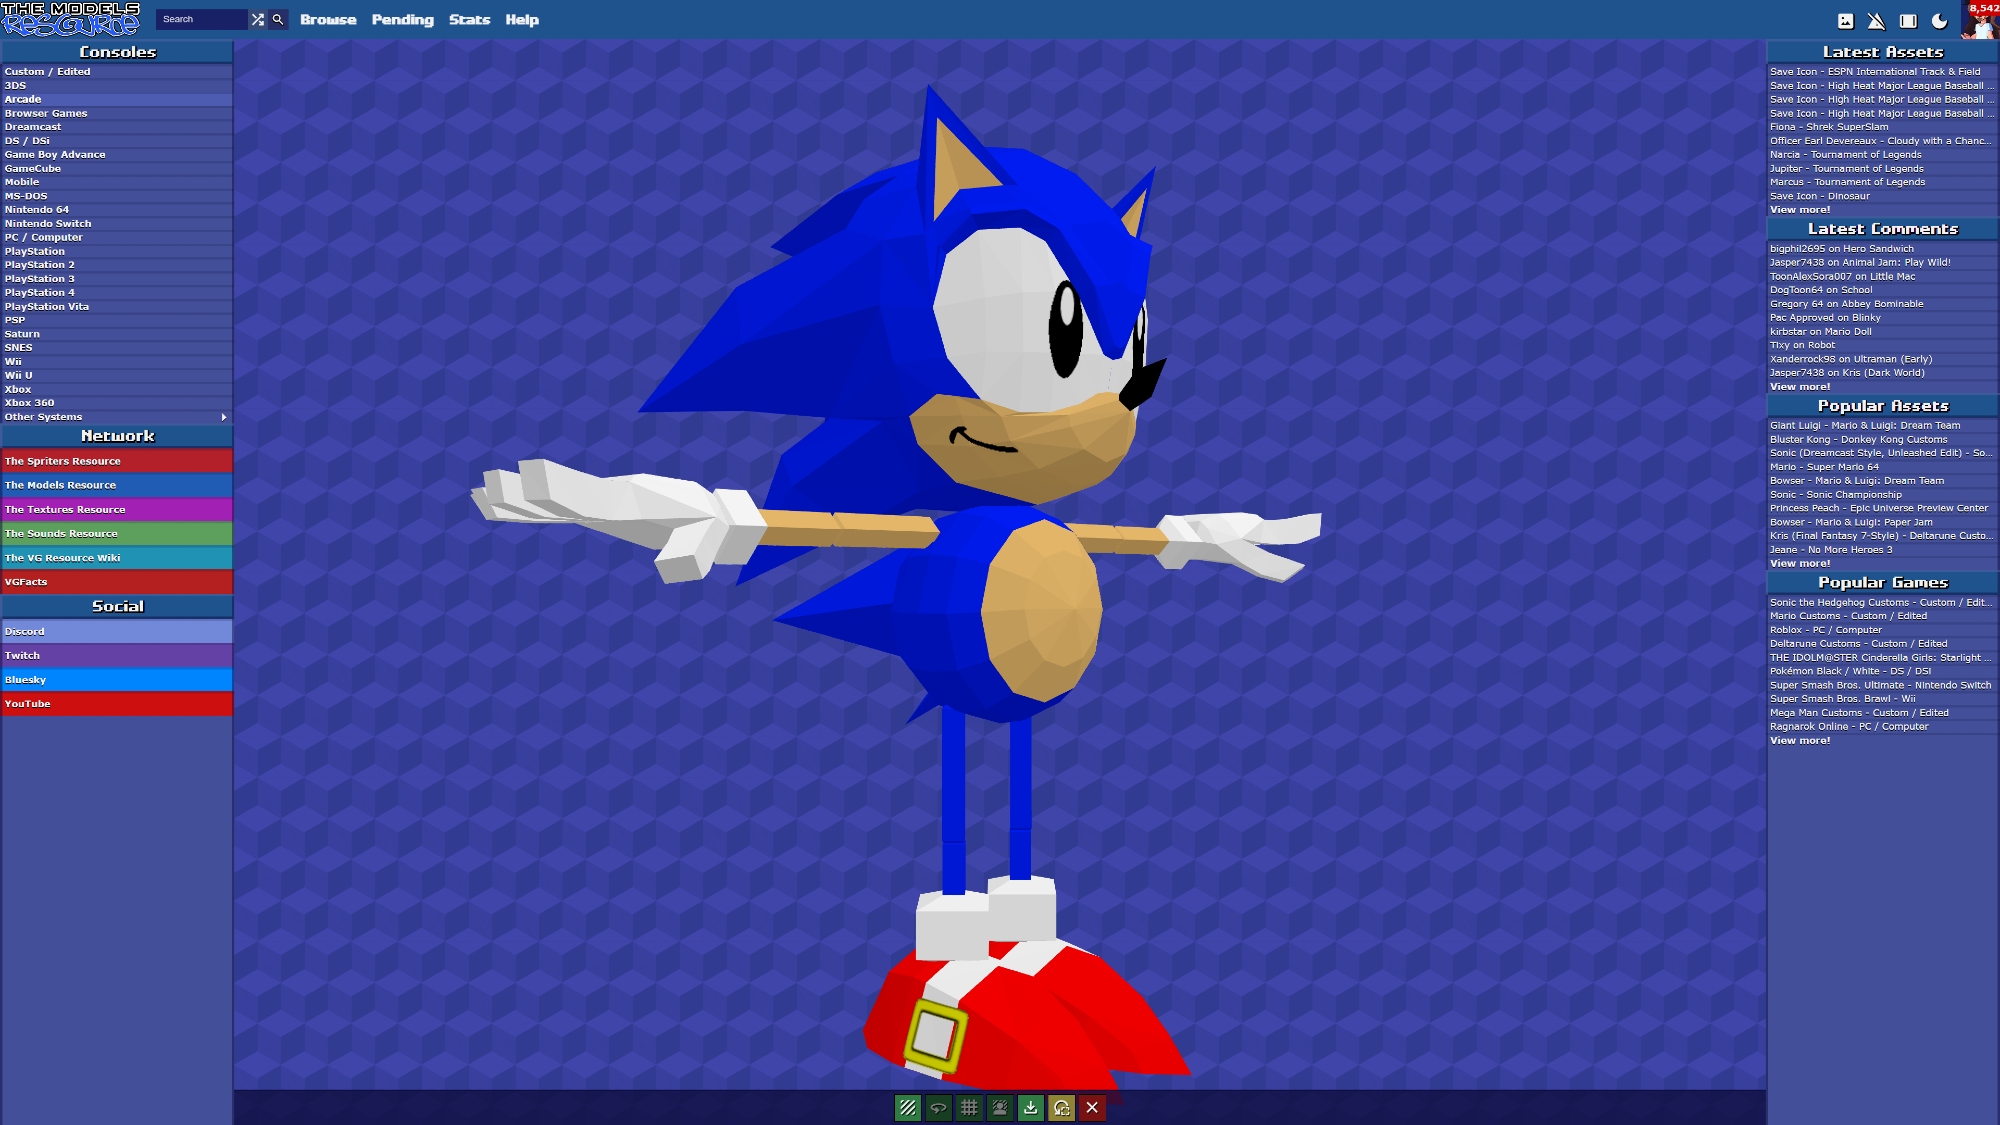The width and height of the screenshot is (2000, 1125).
Task: Click the search magnifier icon
Action: pos(278,19)
